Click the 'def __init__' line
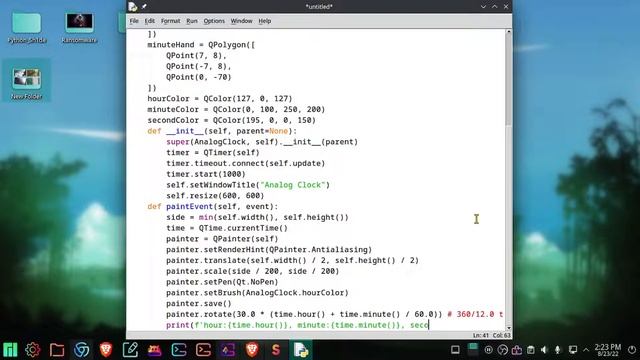The image size is (640, 360). tap(222, 131)
